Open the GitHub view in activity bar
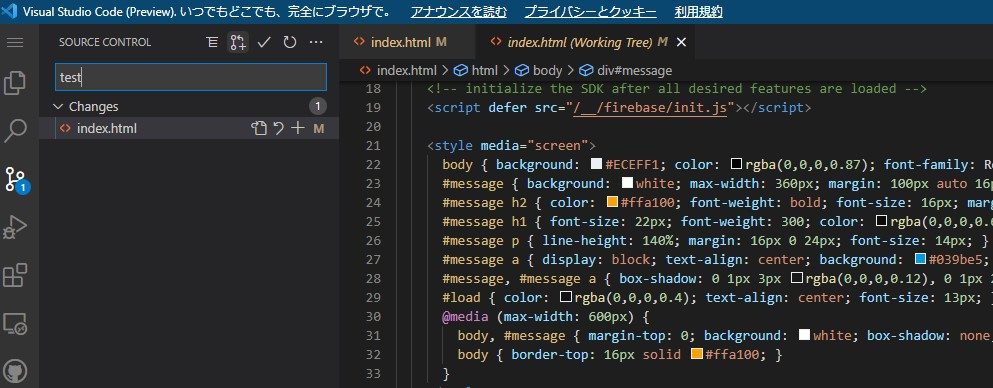 pos(15,372)
